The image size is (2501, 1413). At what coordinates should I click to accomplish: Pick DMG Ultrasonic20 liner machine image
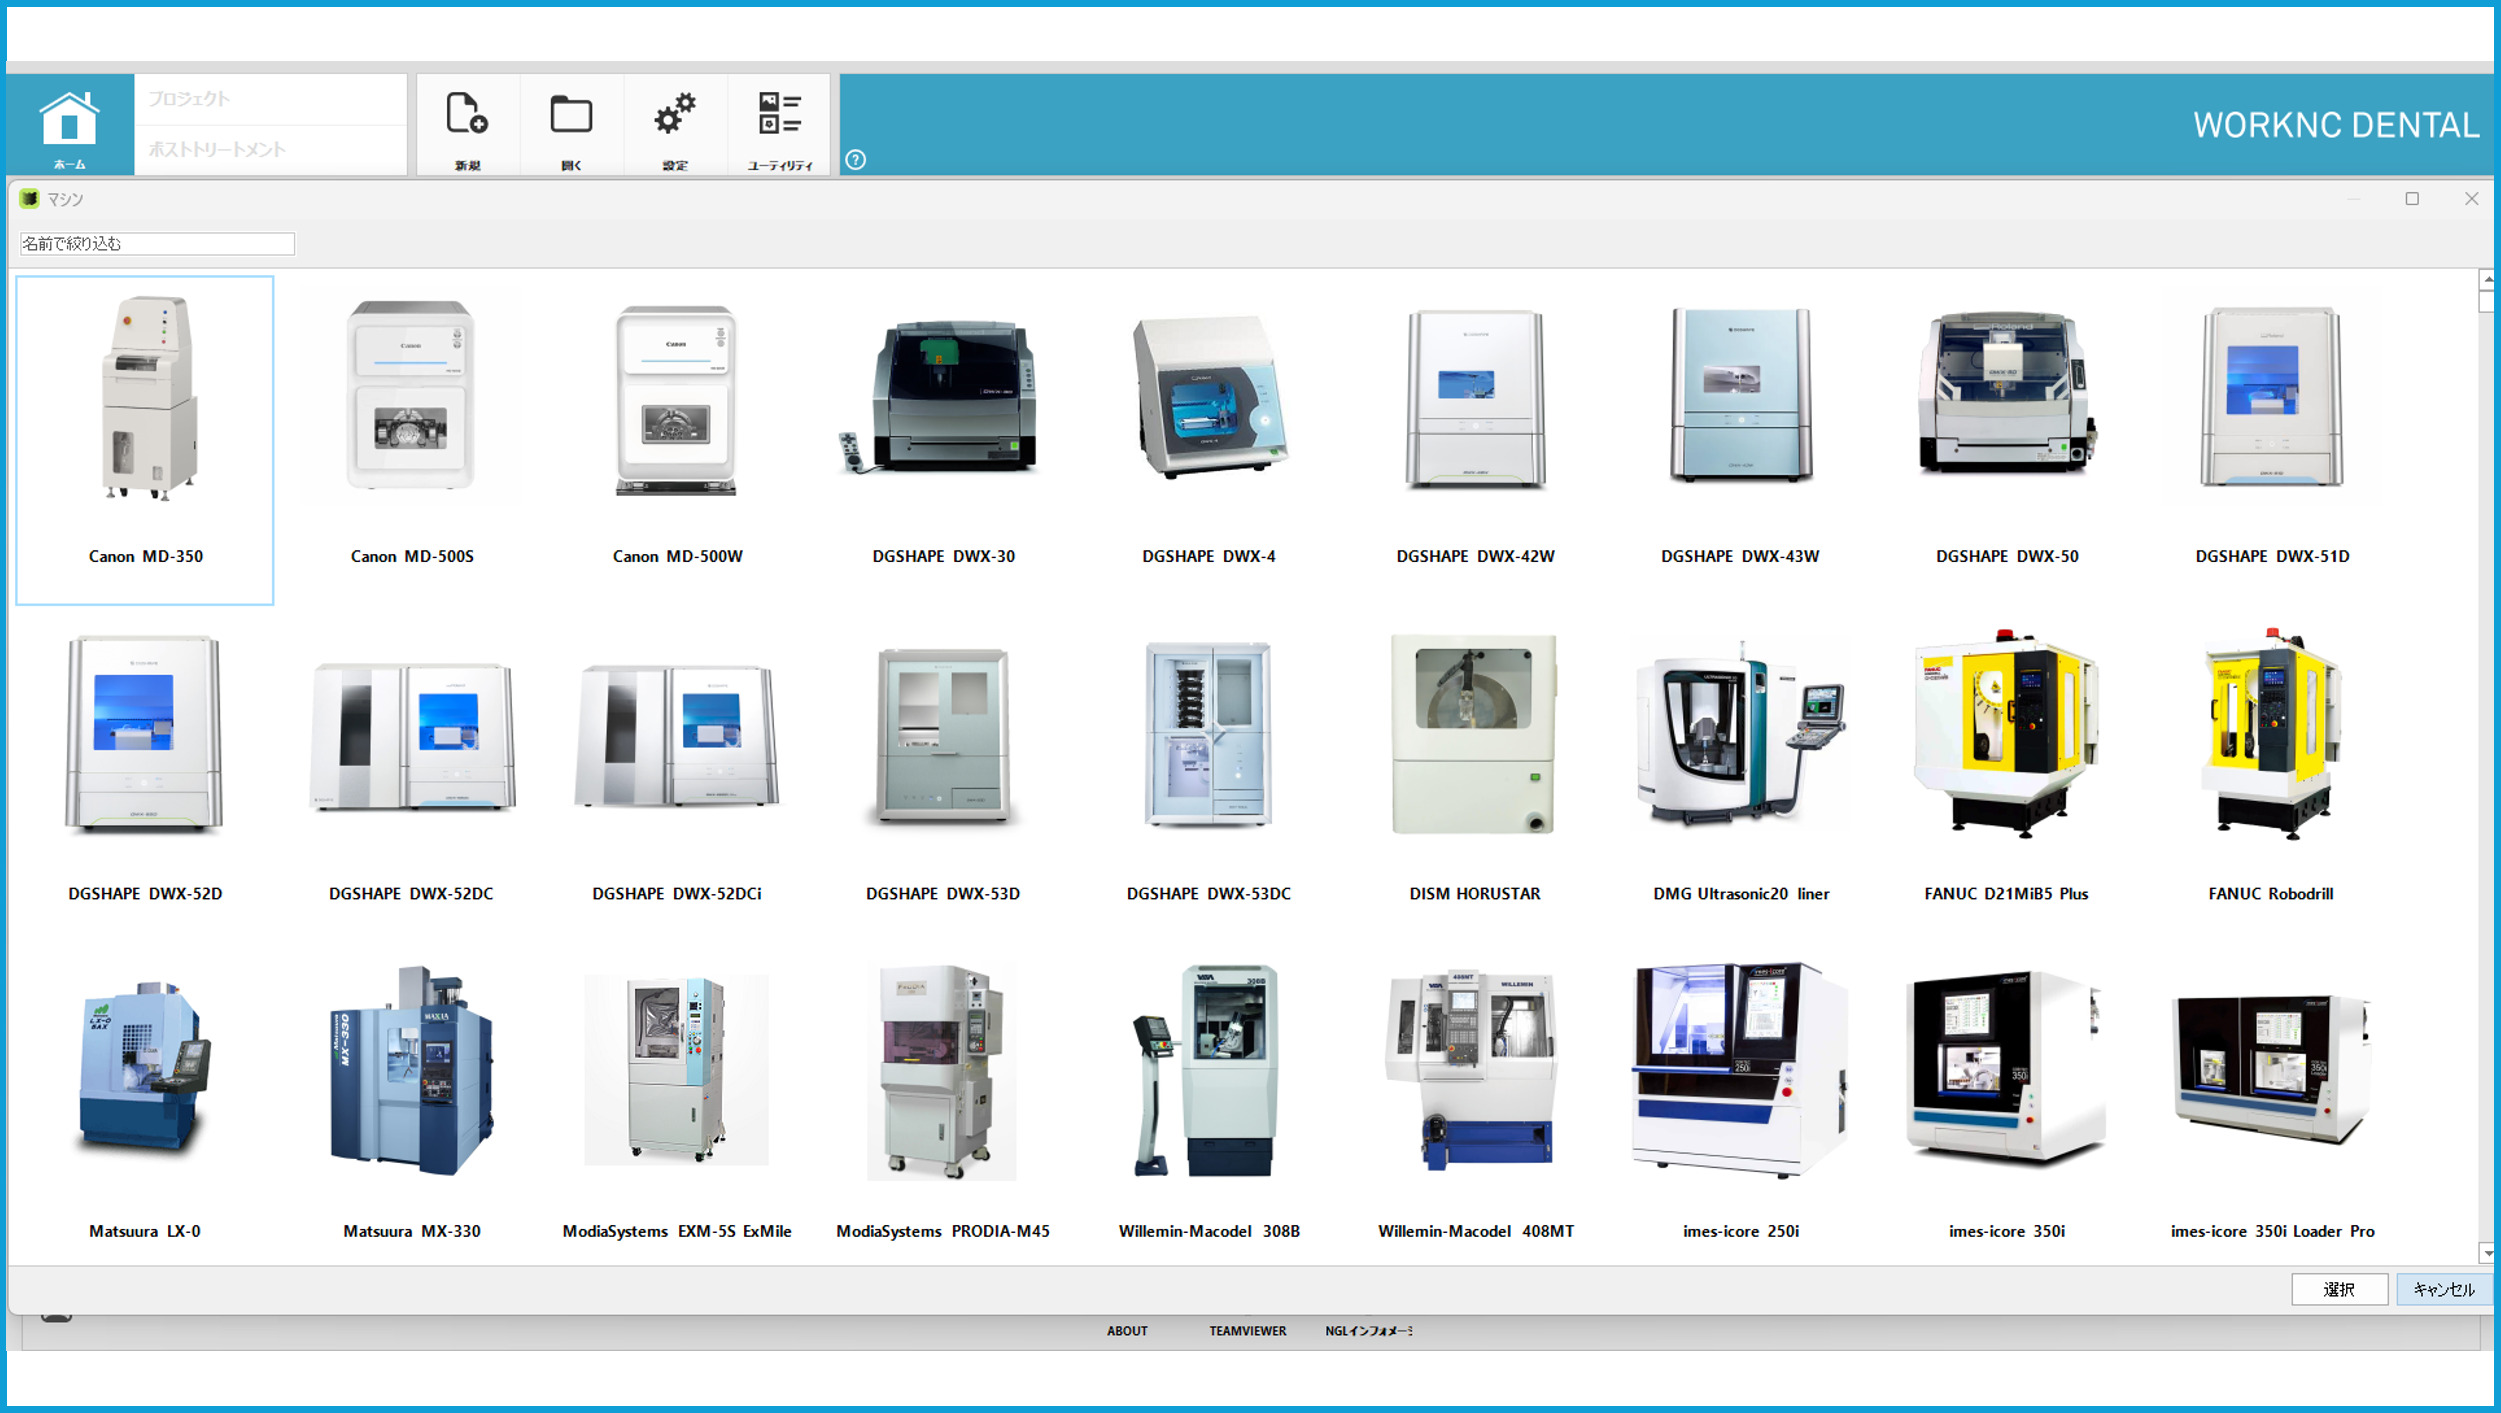point(1740,735)
